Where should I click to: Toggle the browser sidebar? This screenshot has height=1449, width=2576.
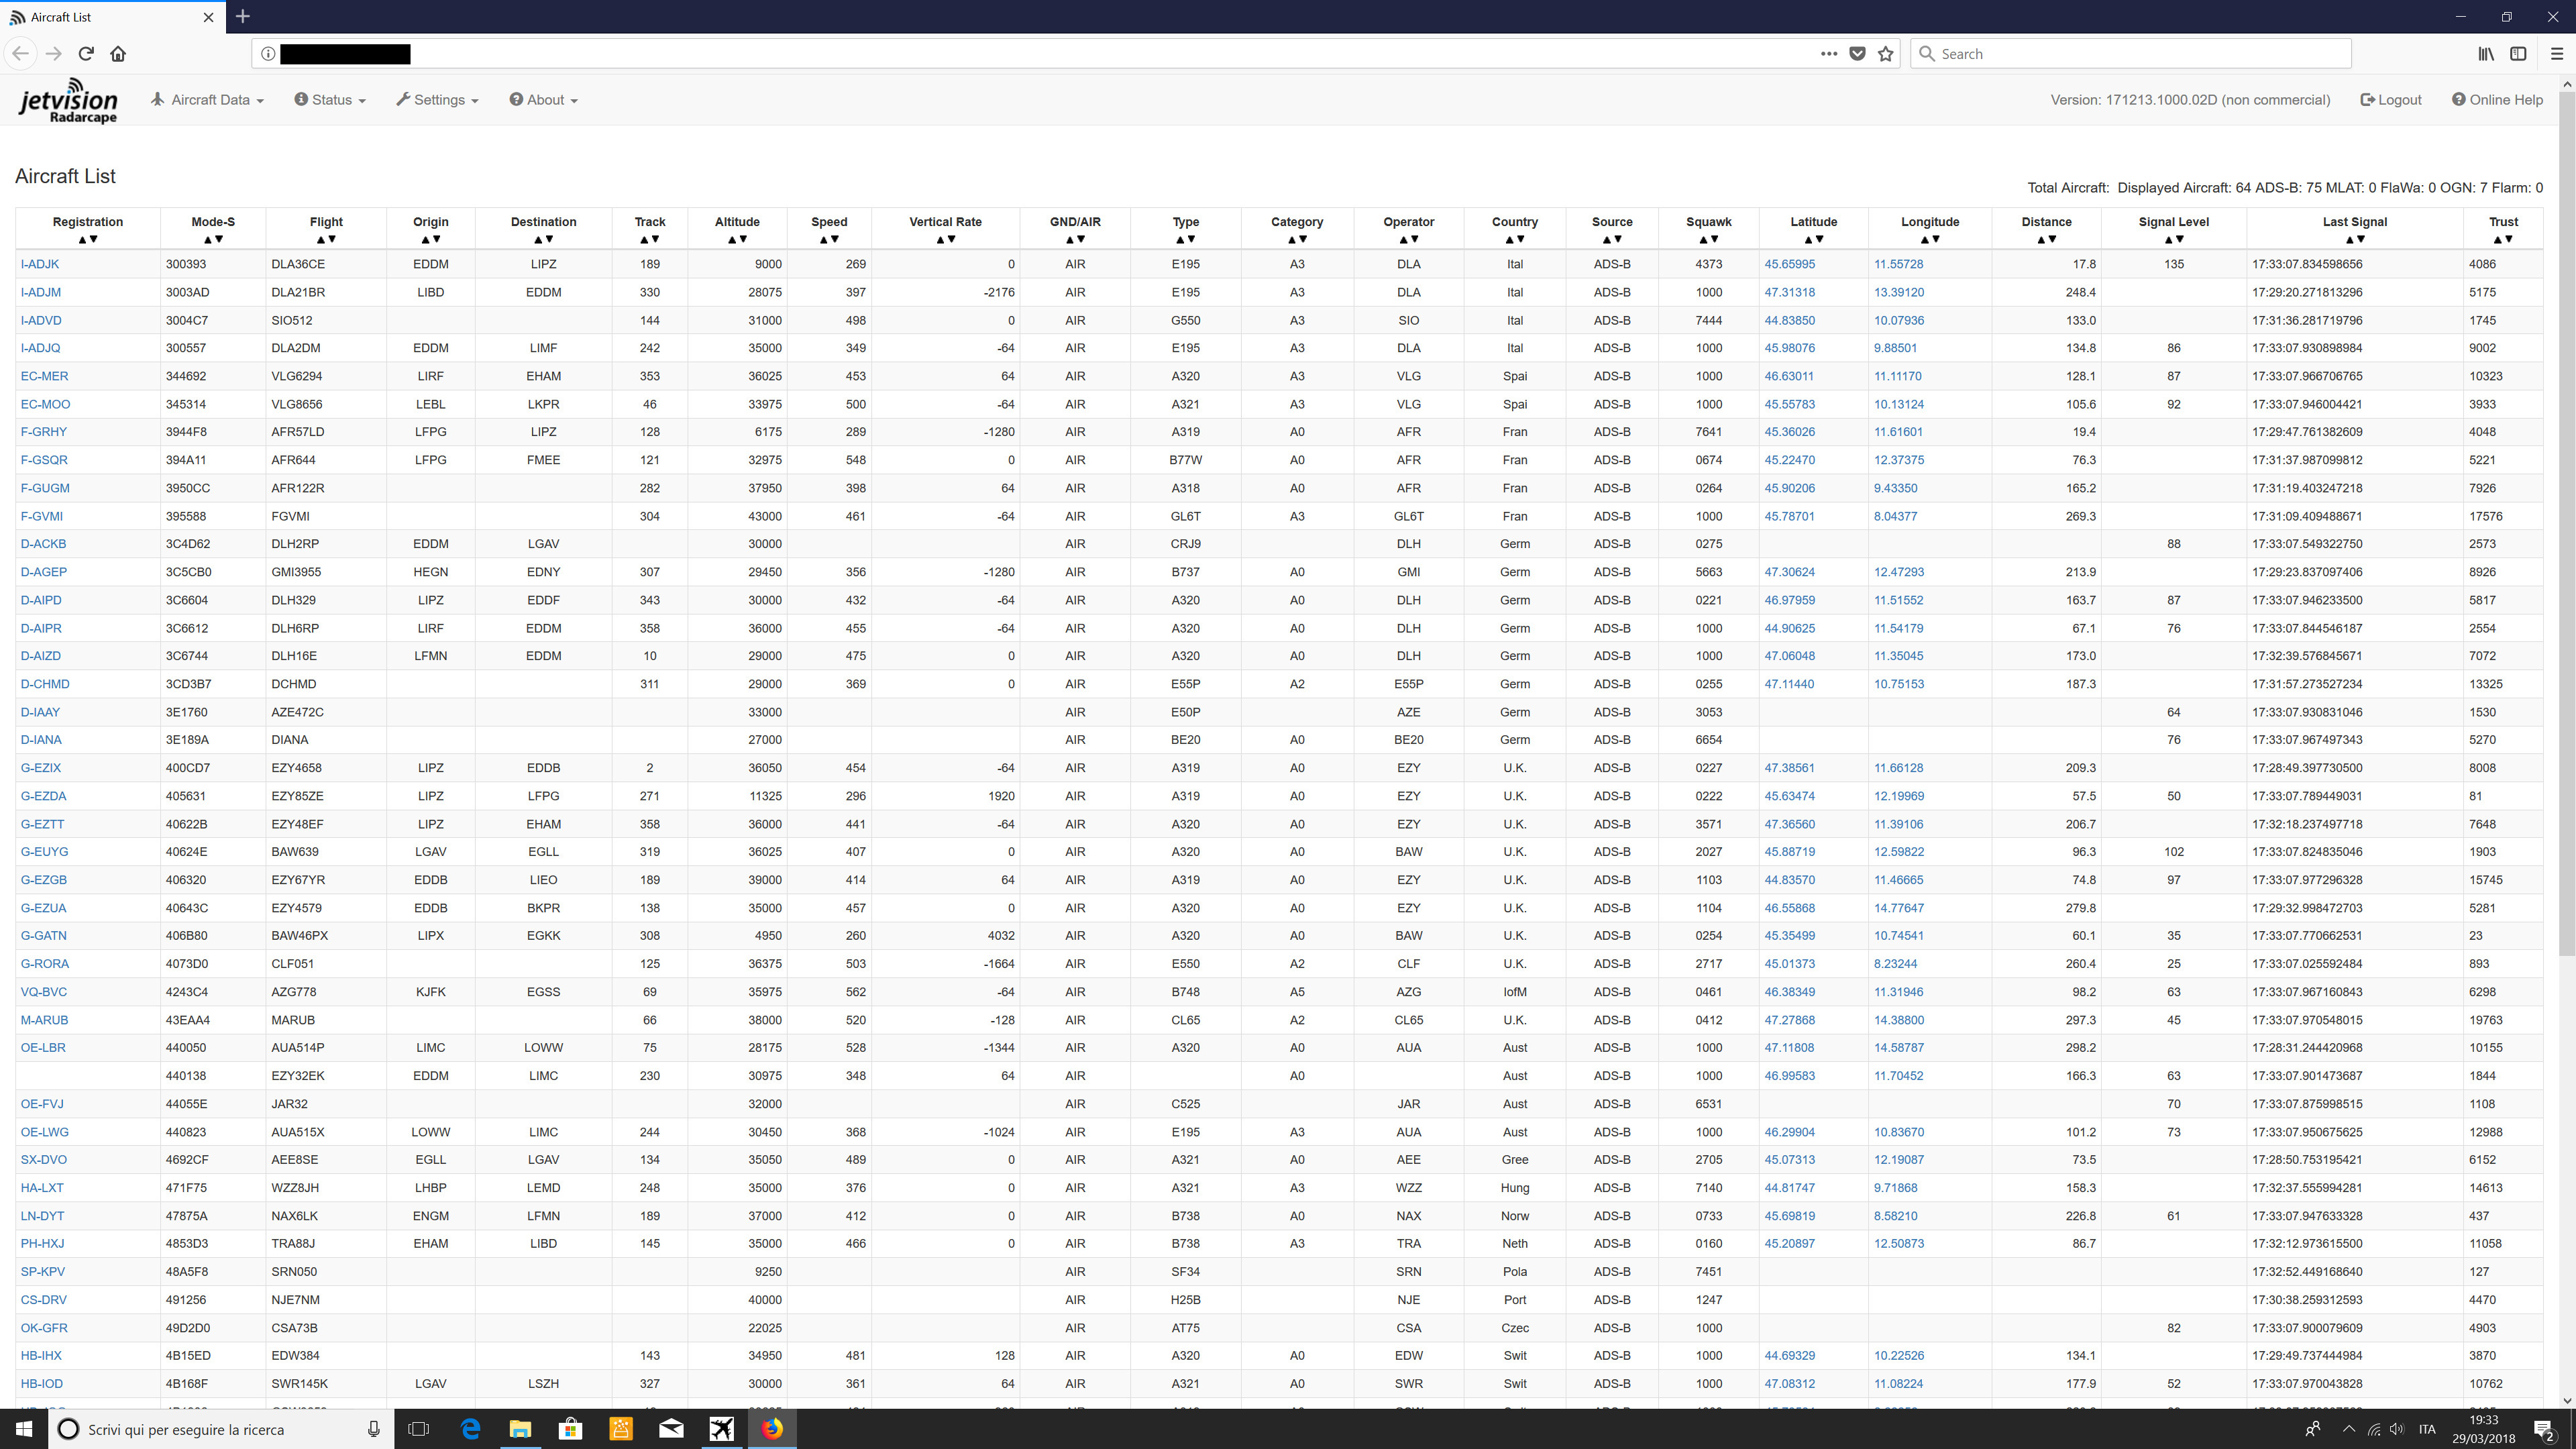[x=2519, y=54]
